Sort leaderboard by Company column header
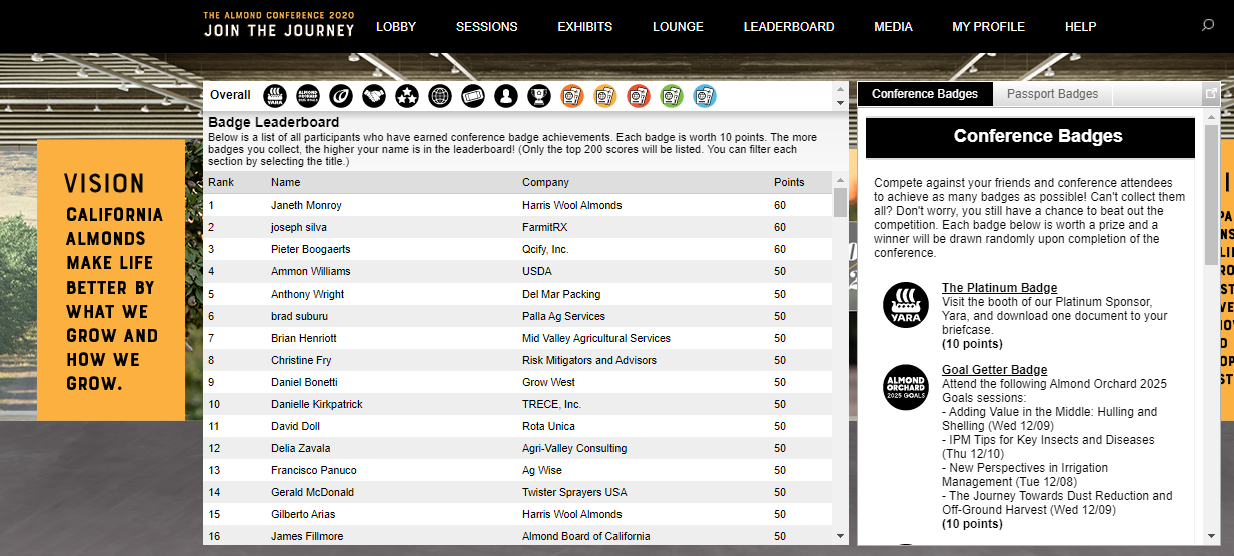The height and width of the screenshot is (556, 1234). [x=545, y=182]
